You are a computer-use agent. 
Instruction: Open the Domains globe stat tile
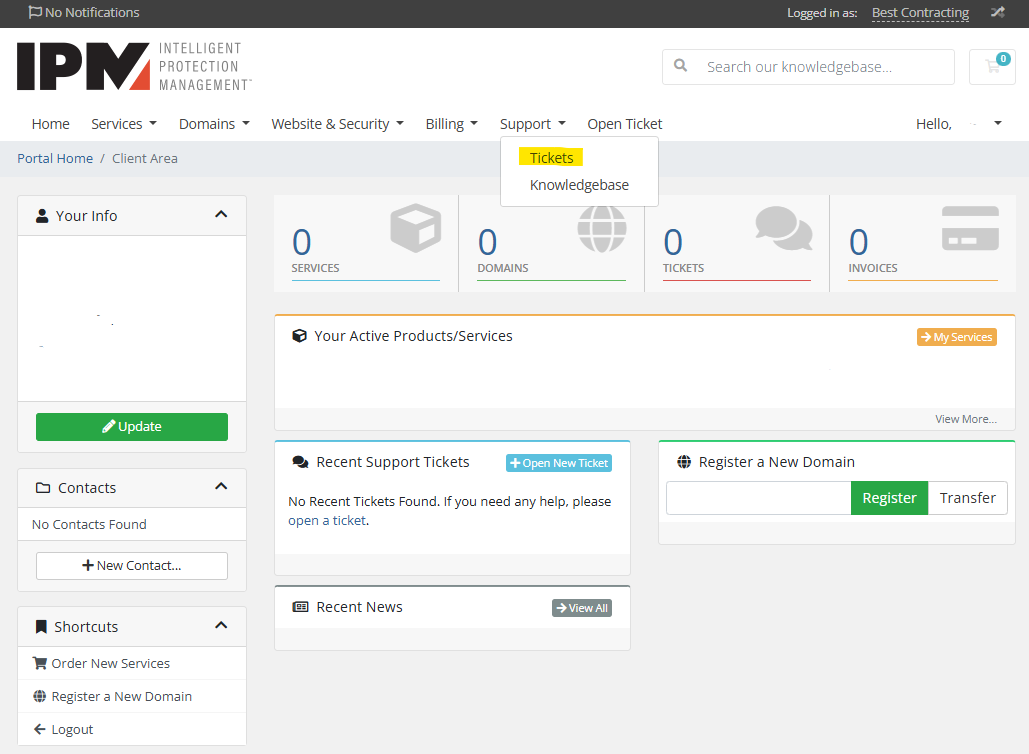(551, 243)
